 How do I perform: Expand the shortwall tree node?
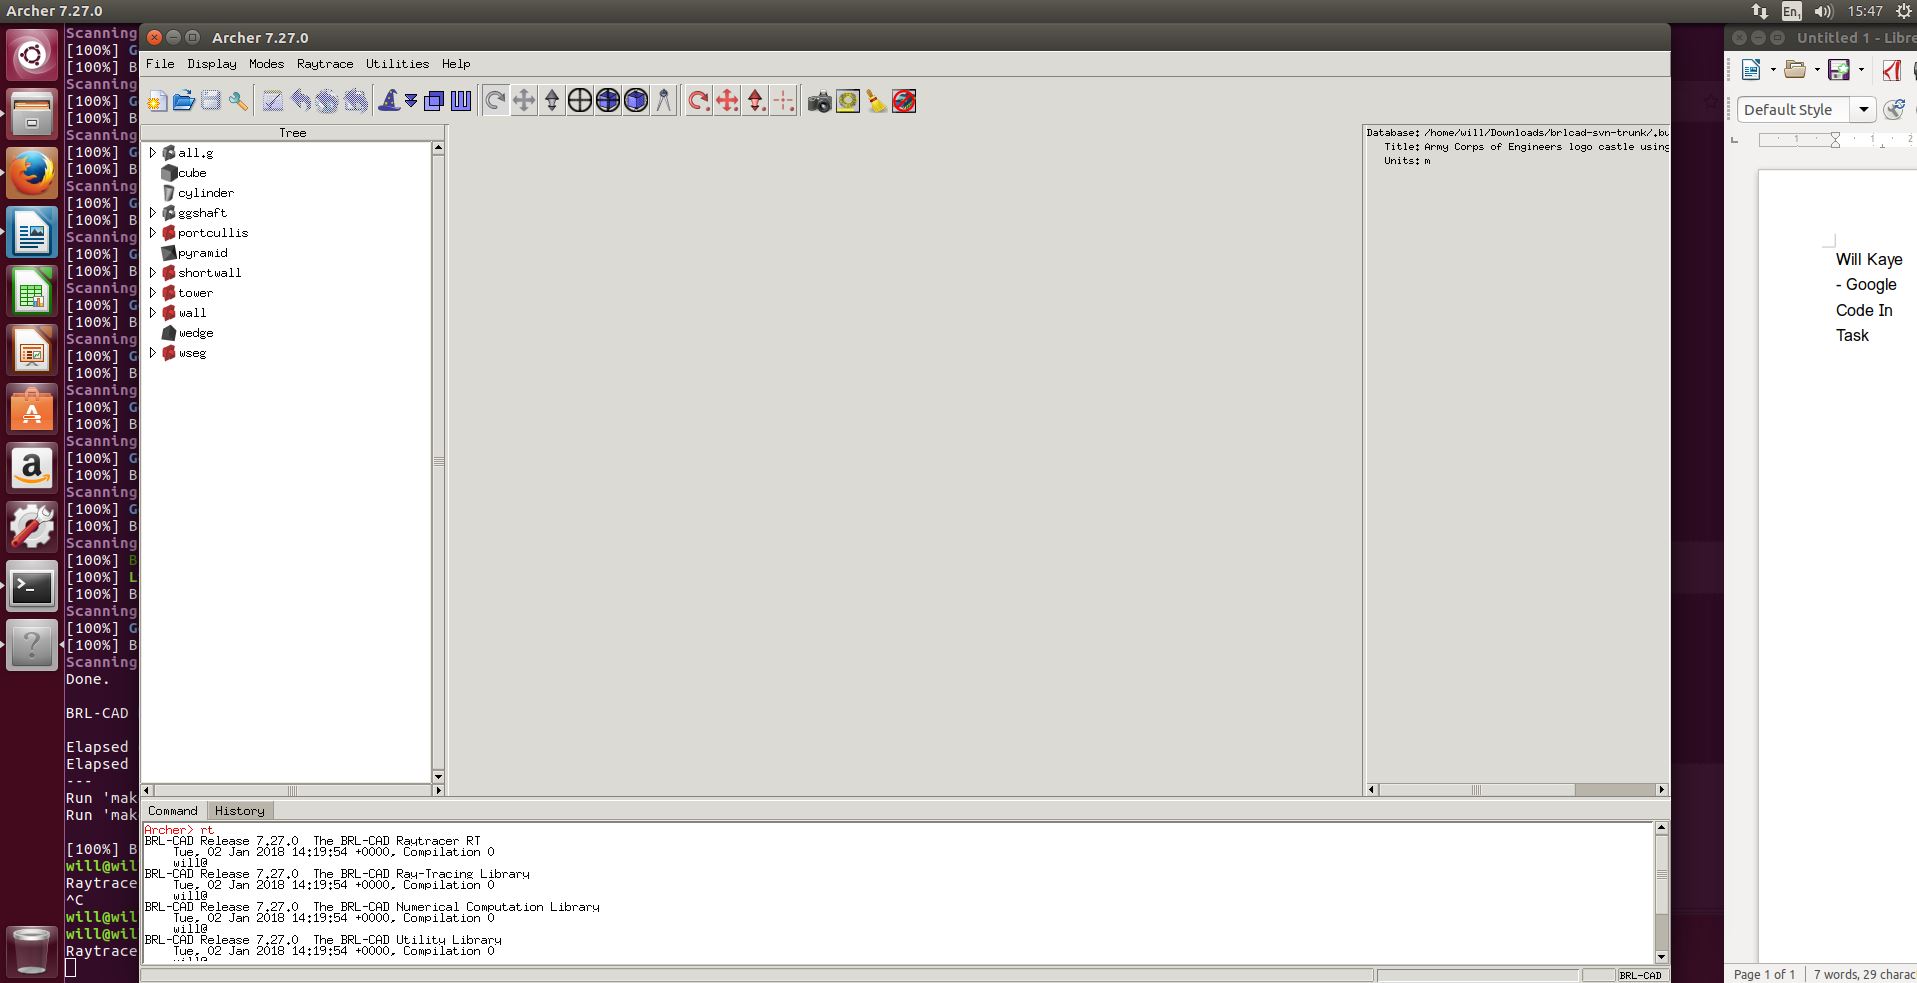[153, 273]
